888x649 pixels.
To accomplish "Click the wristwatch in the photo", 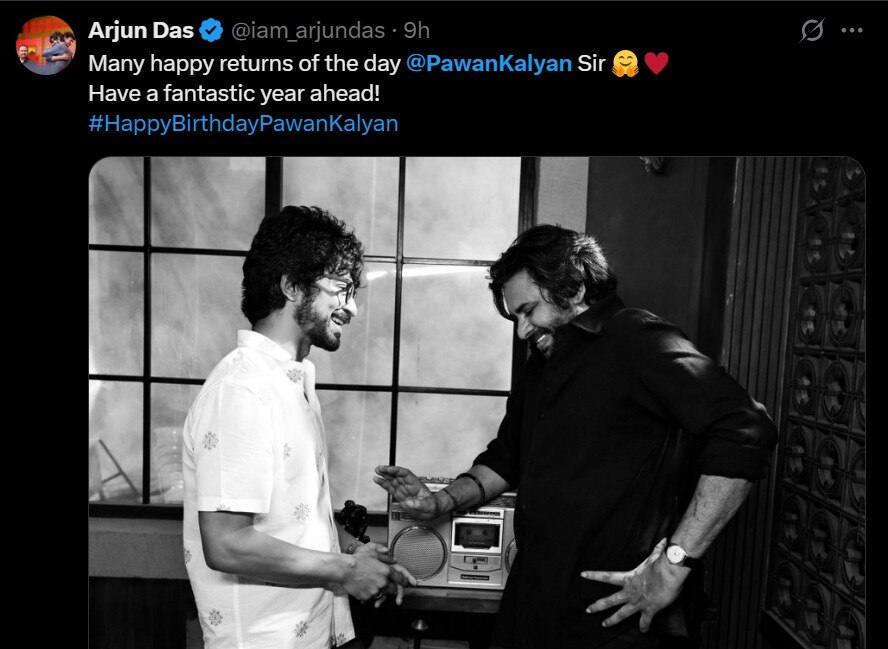I will coord(678,554).
